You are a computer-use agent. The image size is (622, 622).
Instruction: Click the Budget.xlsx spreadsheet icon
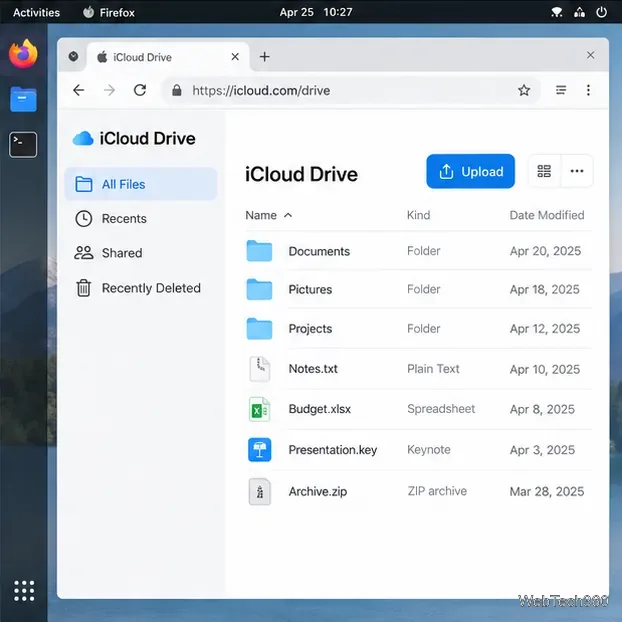click(x=259, y=409)
